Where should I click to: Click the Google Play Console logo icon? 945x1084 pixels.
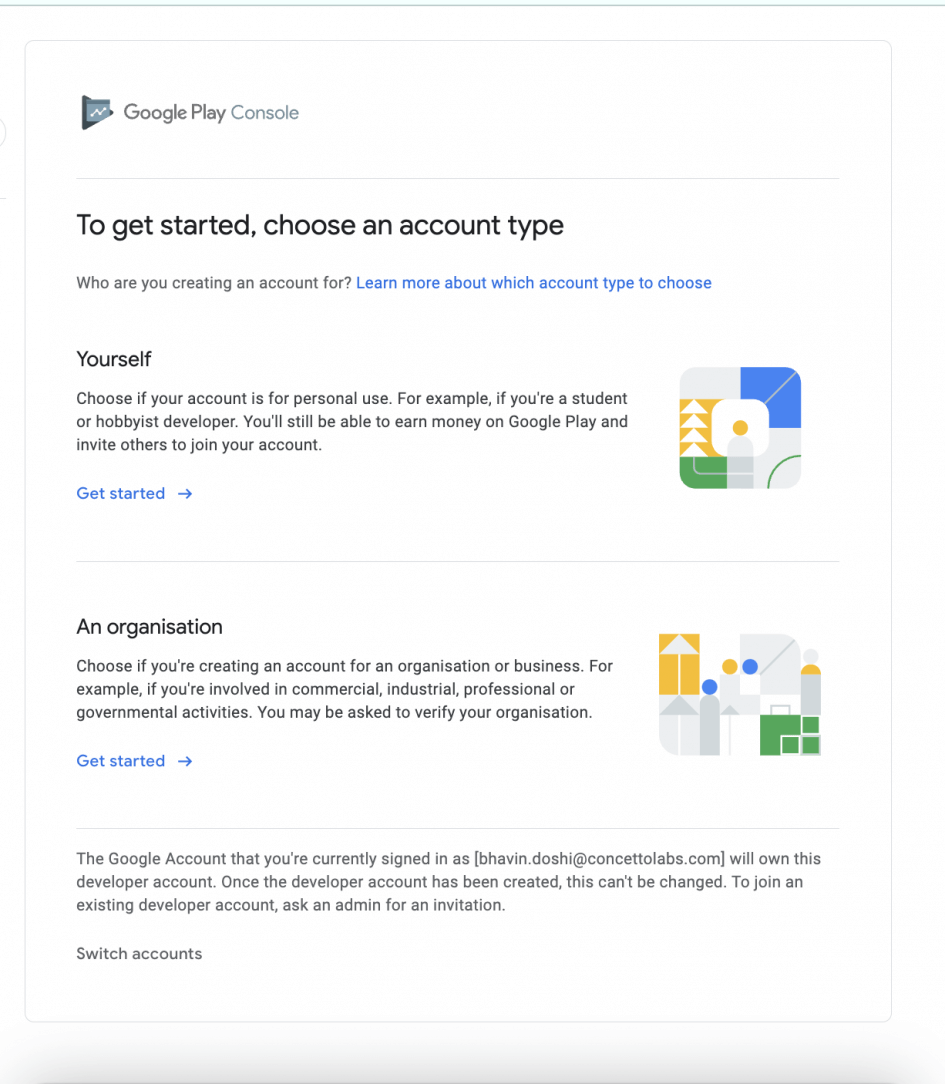coord(96,113)
